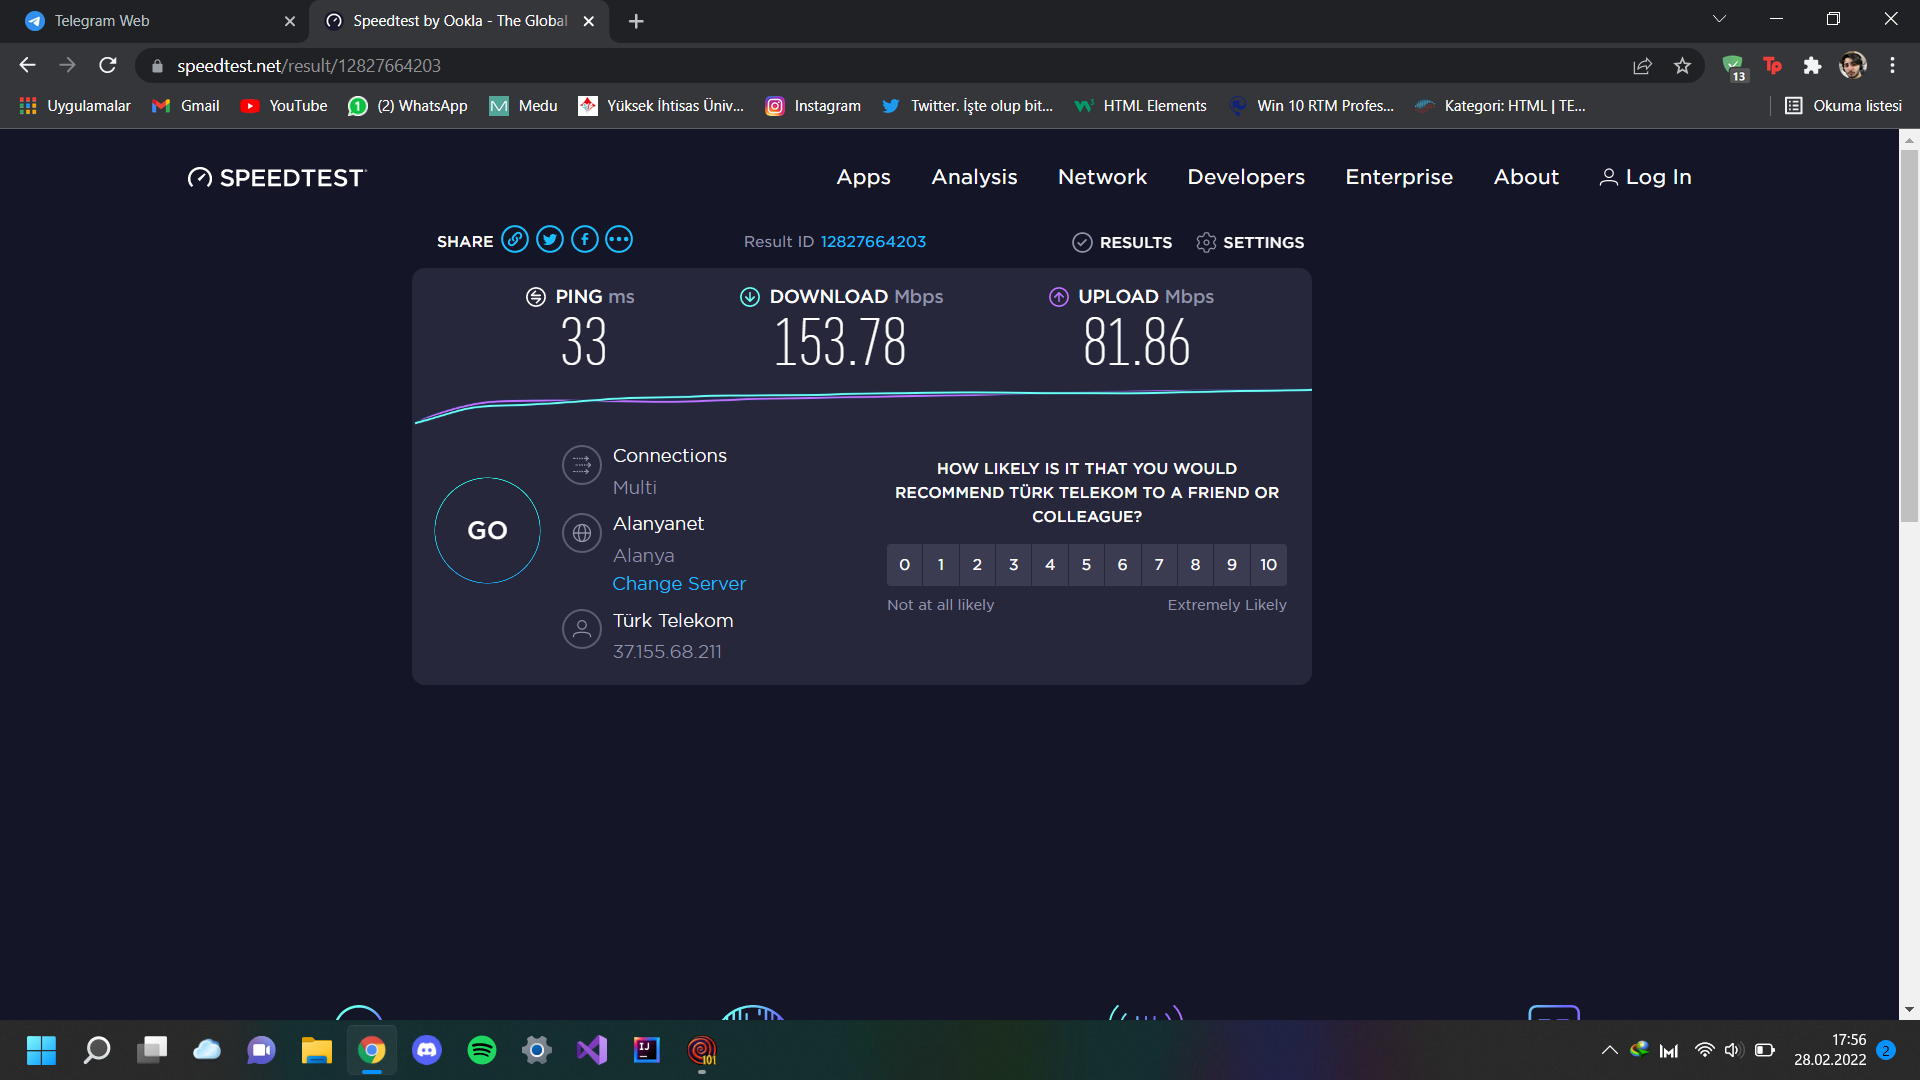Open WhatsApp bookmark
Viewport: 1920px width, 1080px height.
coord(408,106)
